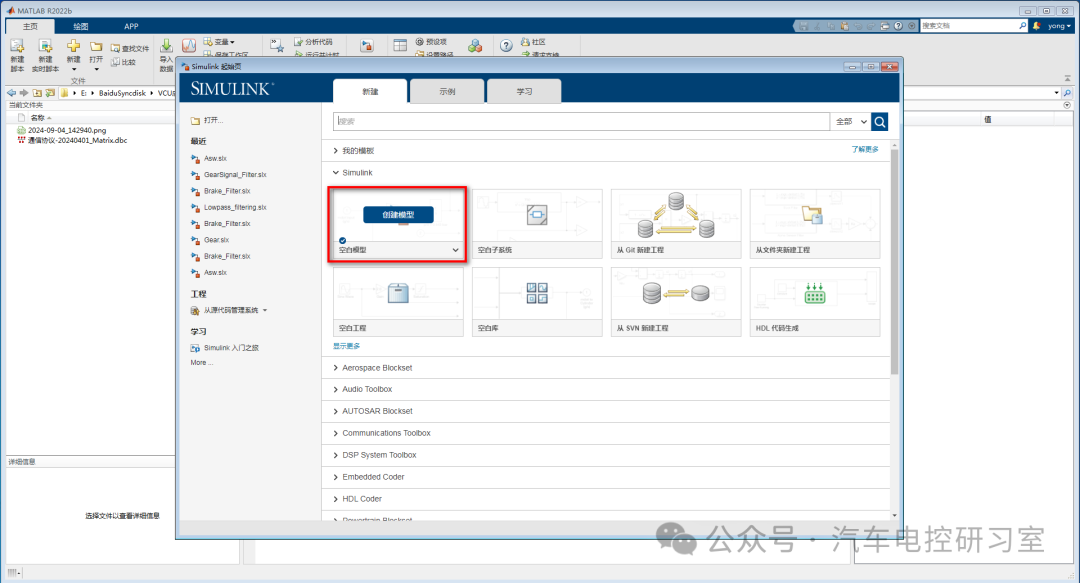Click the Layout icon in MATLAB toolbar
Viewport: 1080px width, 583px height.
point(400,45)
